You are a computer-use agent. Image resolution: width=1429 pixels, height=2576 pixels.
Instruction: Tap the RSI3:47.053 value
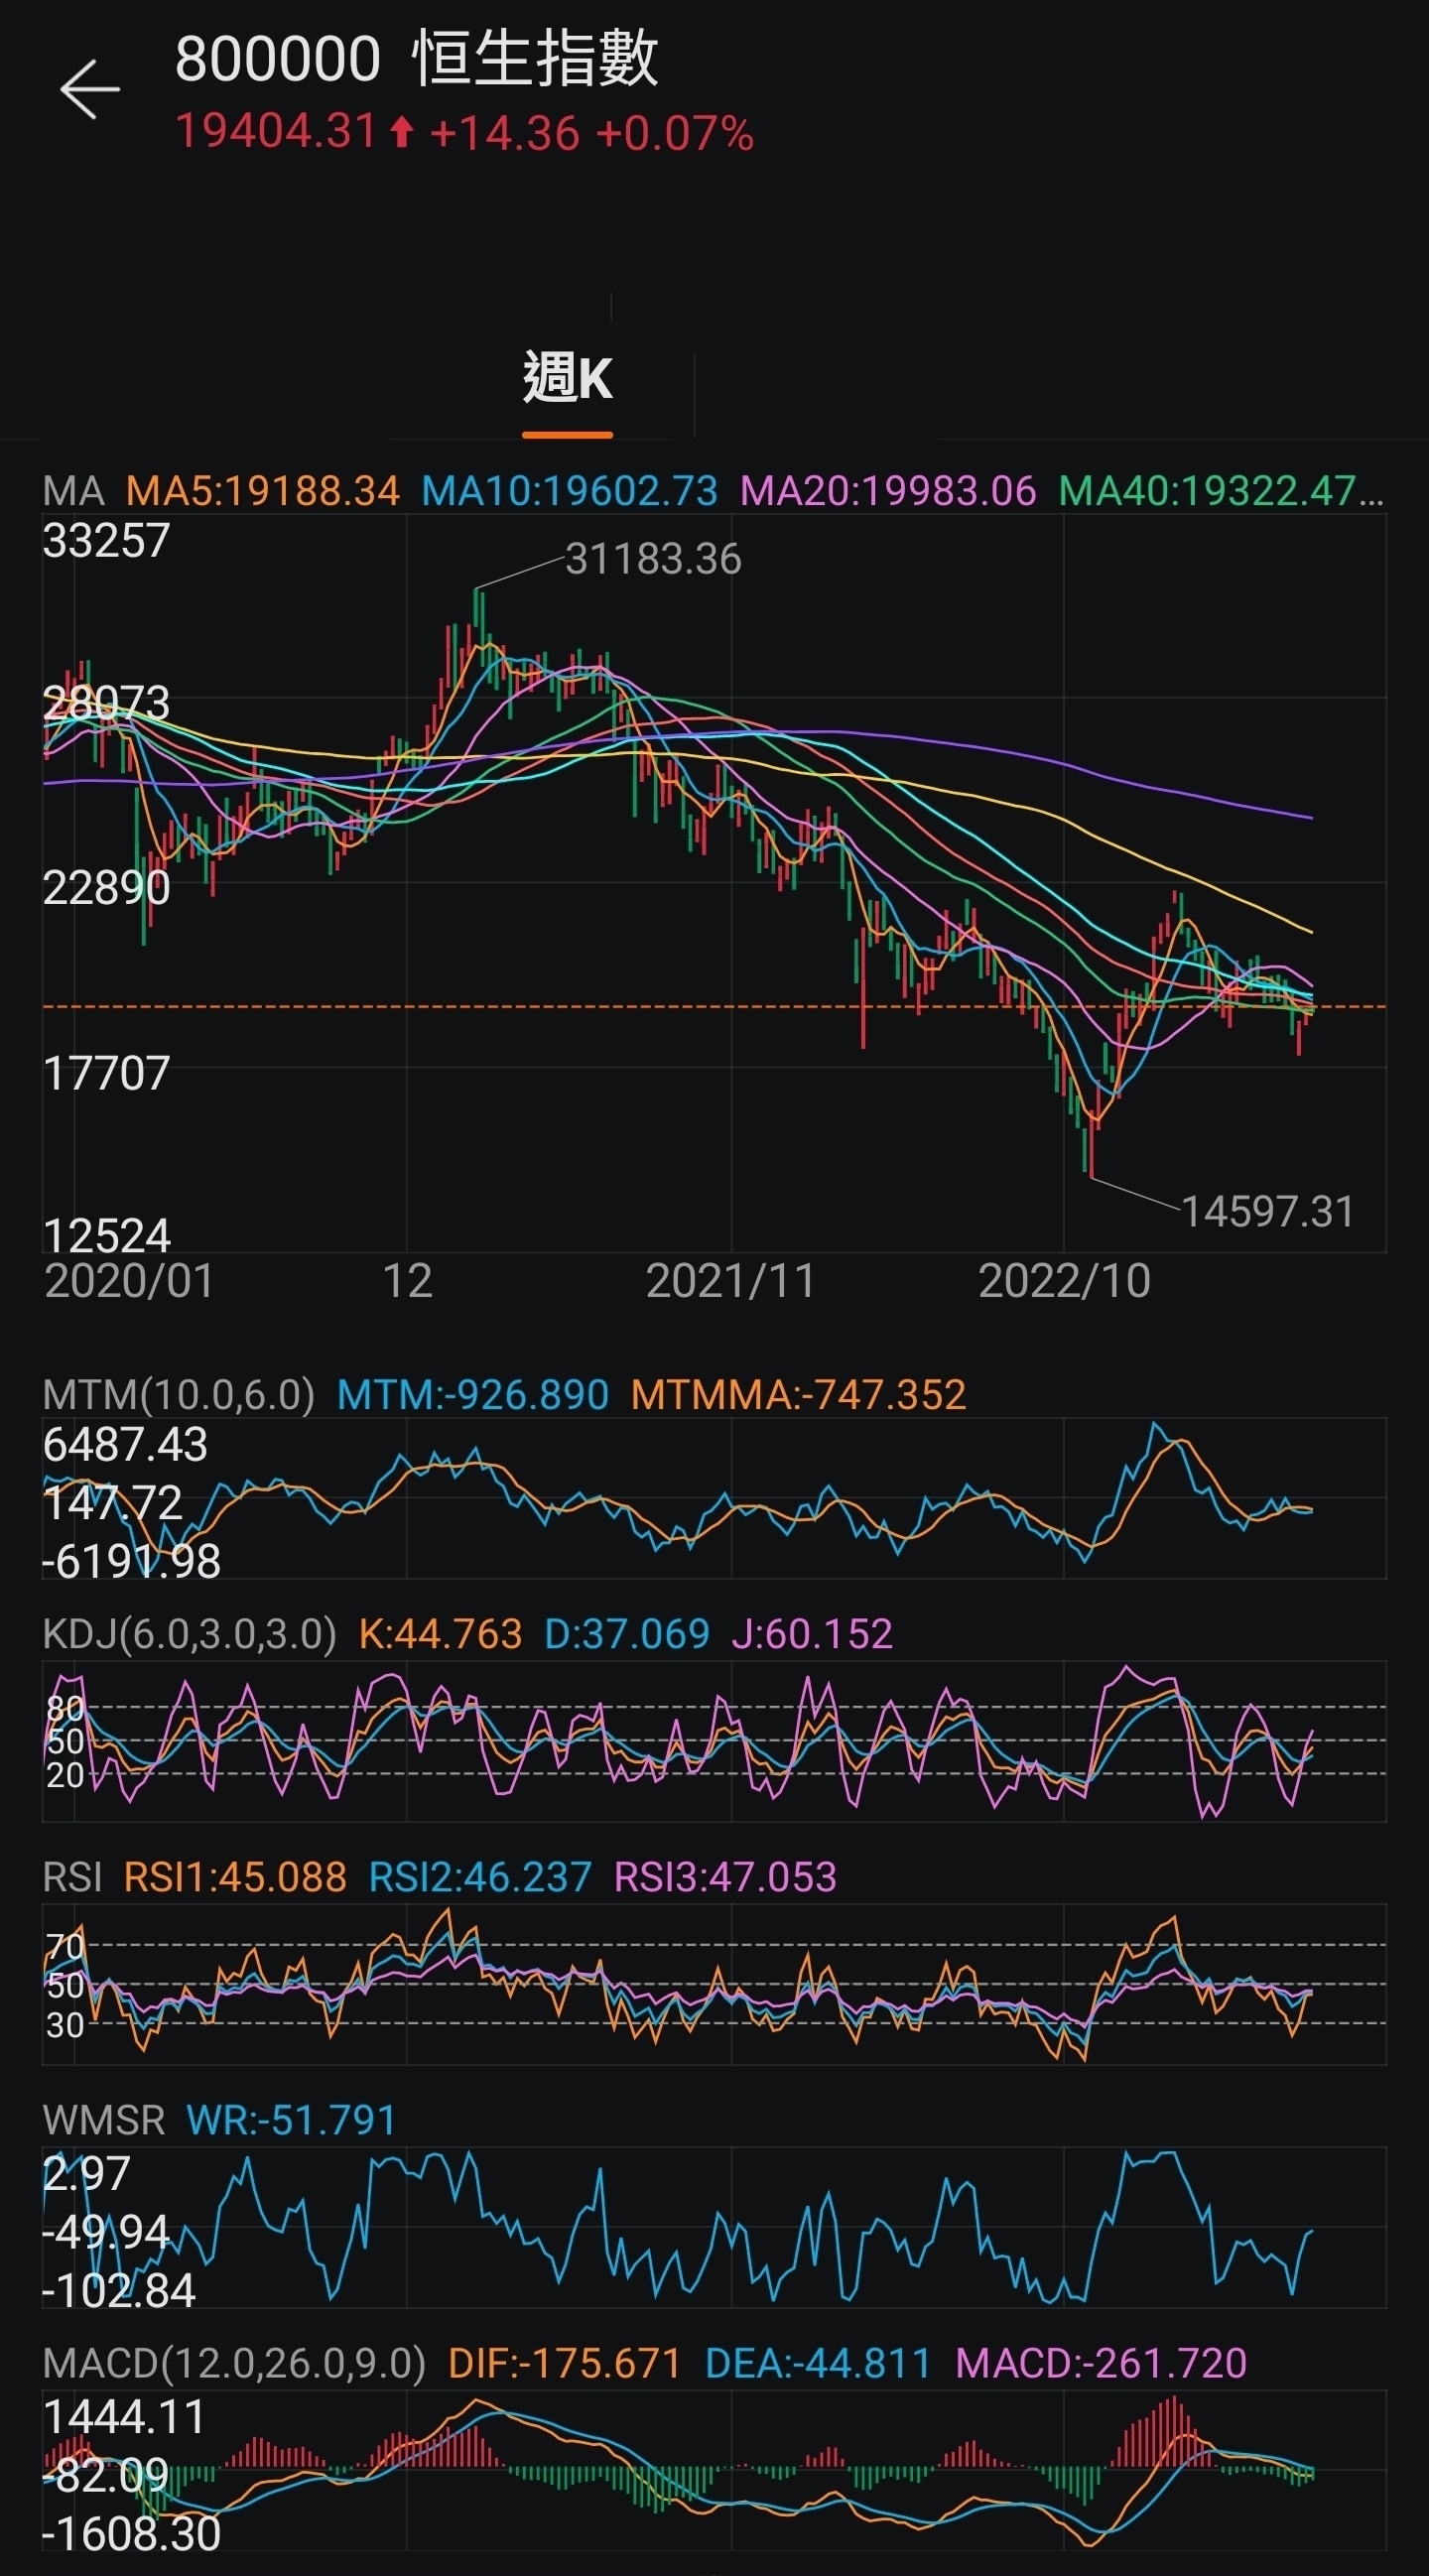[725, 1877]
